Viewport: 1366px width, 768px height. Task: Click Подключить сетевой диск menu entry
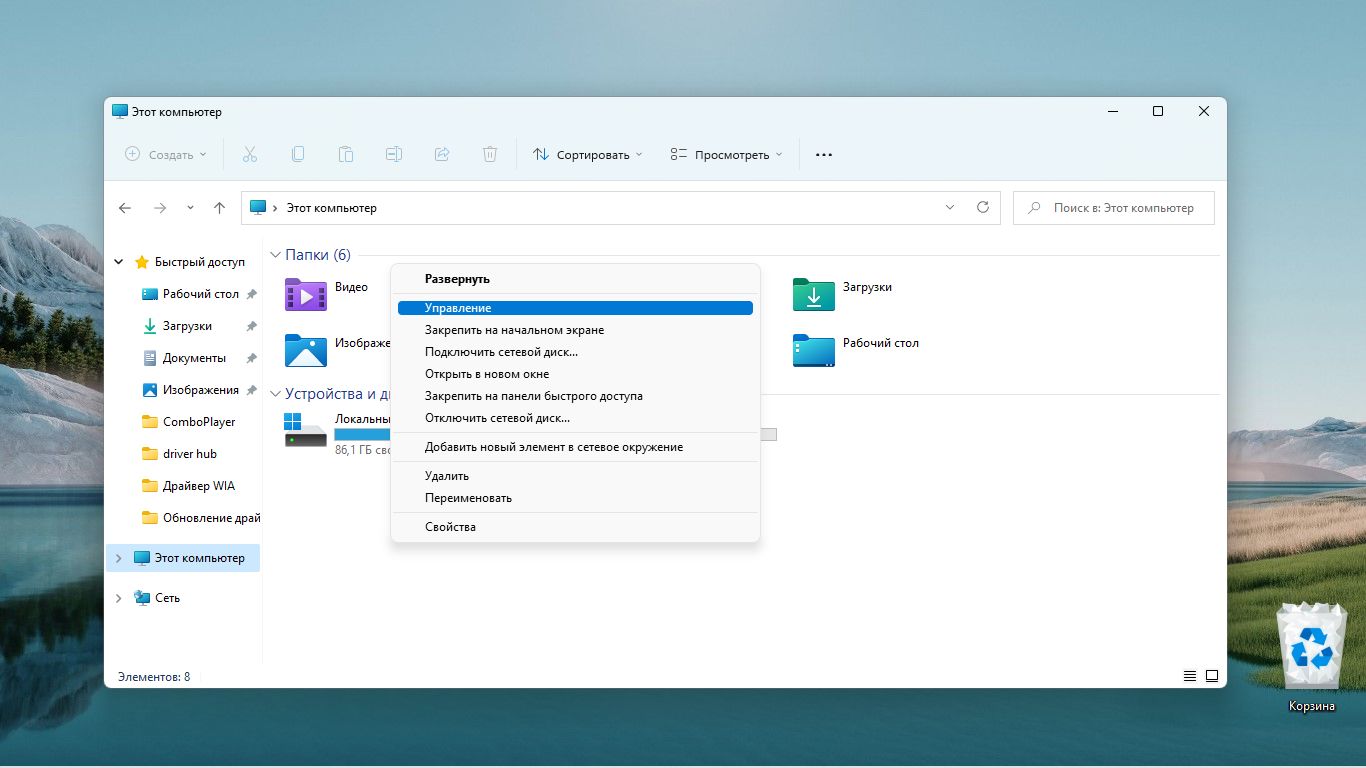coord(501,352)
